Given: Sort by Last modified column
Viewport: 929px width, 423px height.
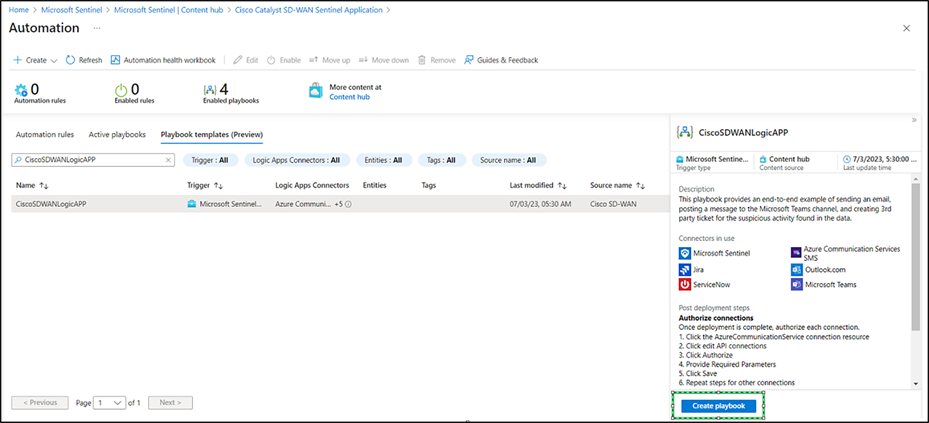Looking at the screenshot, I should pyautogui.click(x=537, y=185).
